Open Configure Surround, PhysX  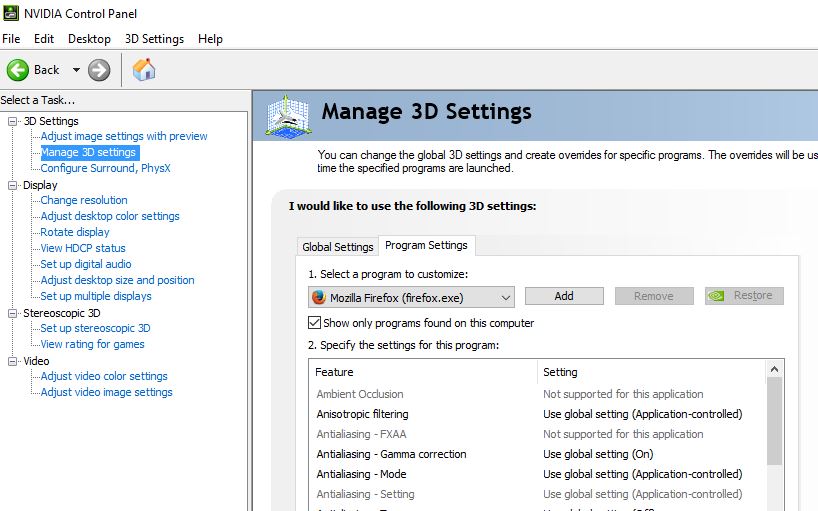[x=105, y=168]
